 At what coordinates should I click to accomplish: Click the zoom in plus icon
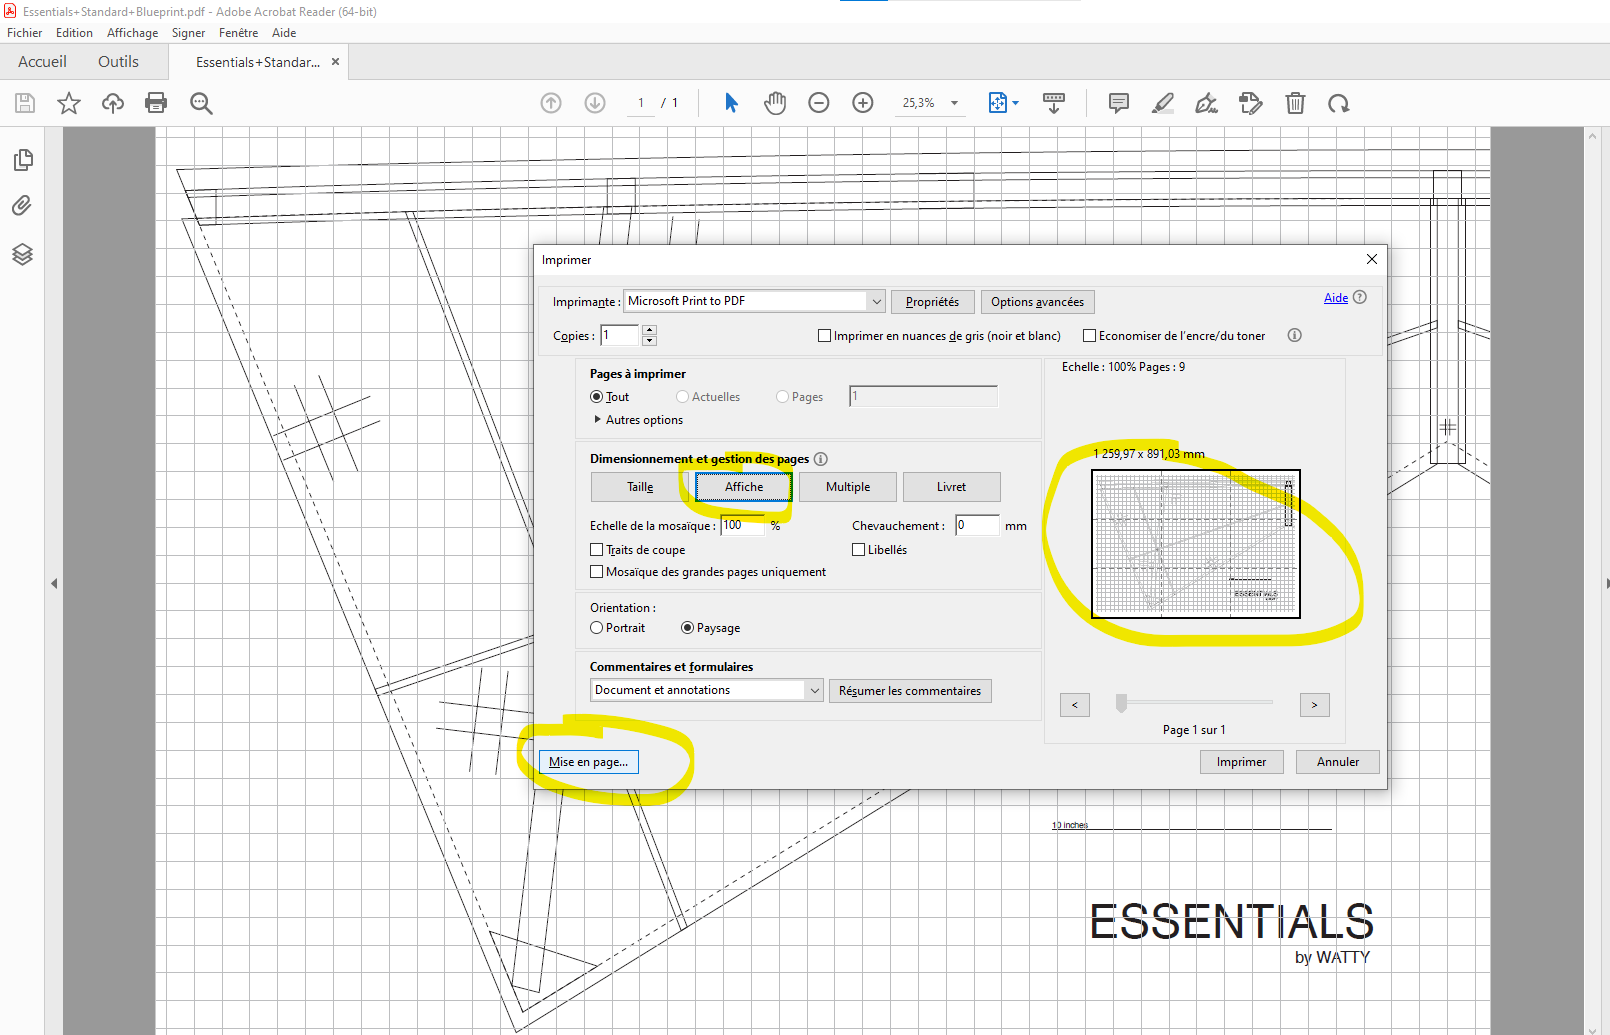863,103
